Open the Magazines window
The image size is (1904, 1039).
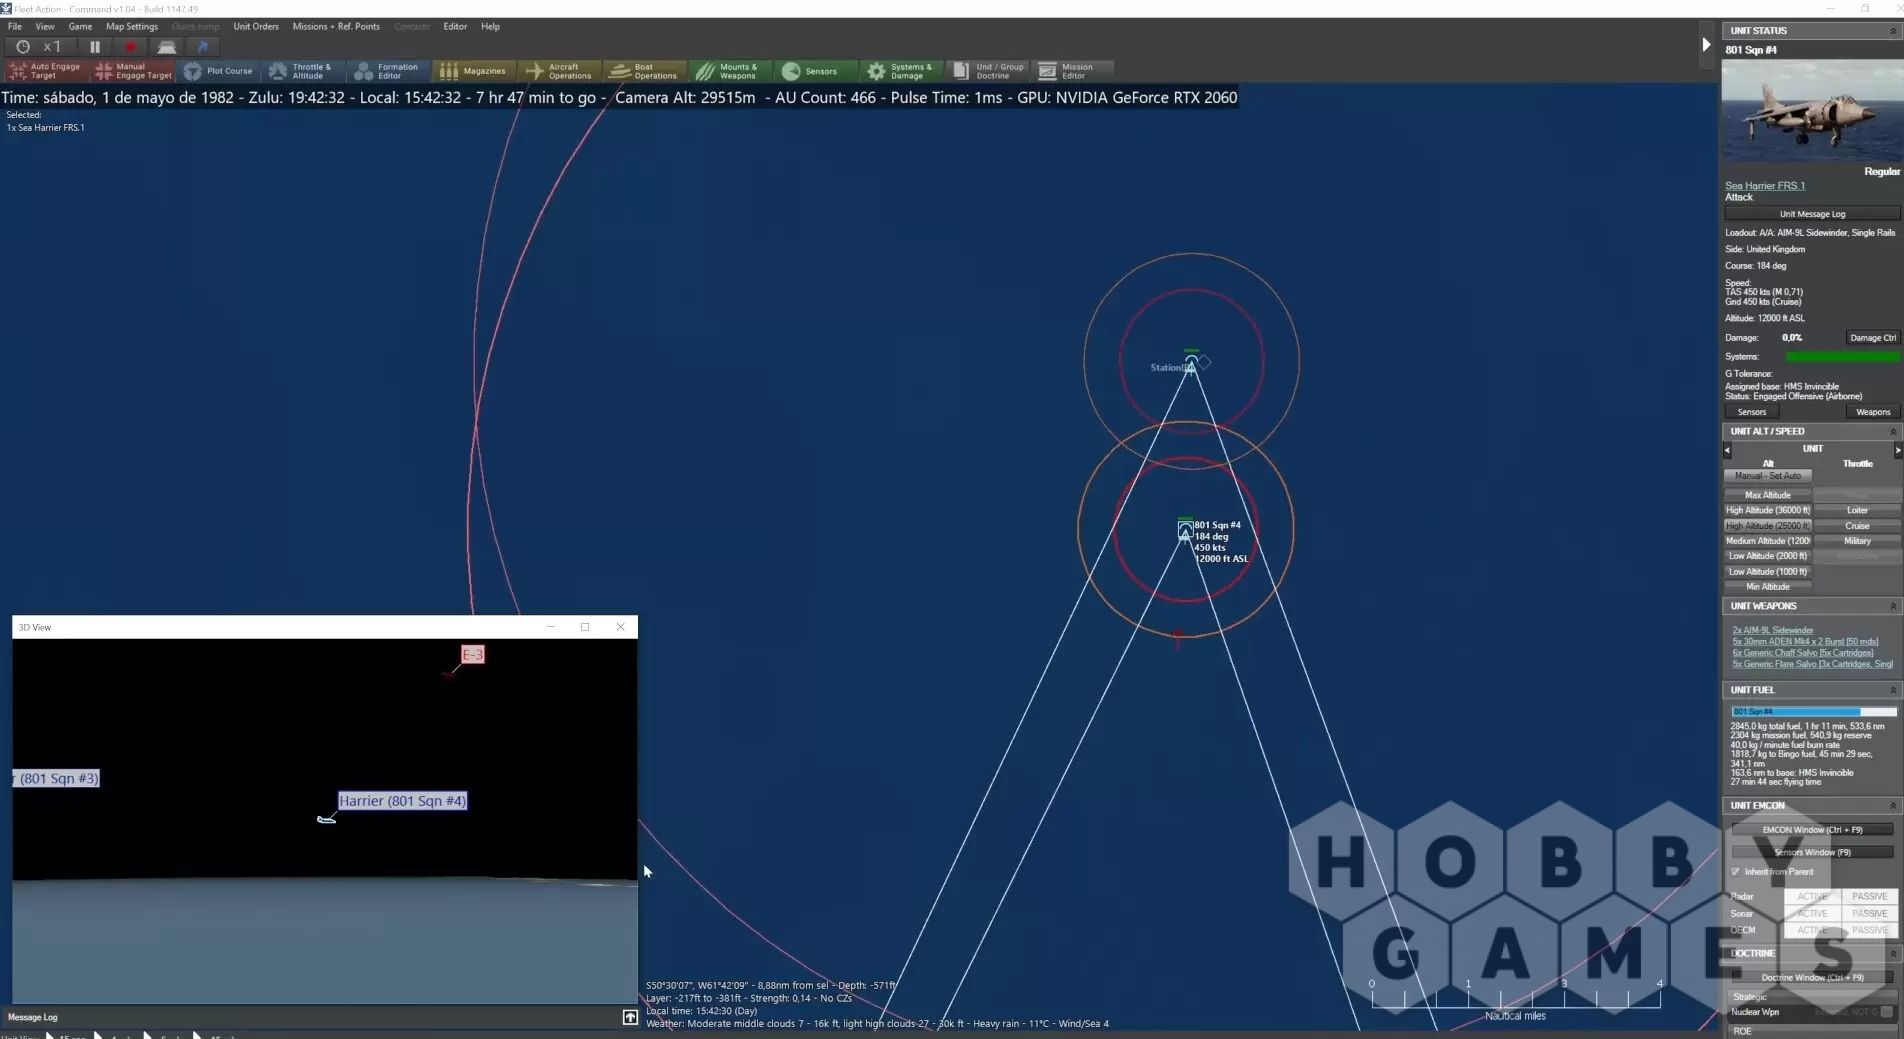click(474, 71)
